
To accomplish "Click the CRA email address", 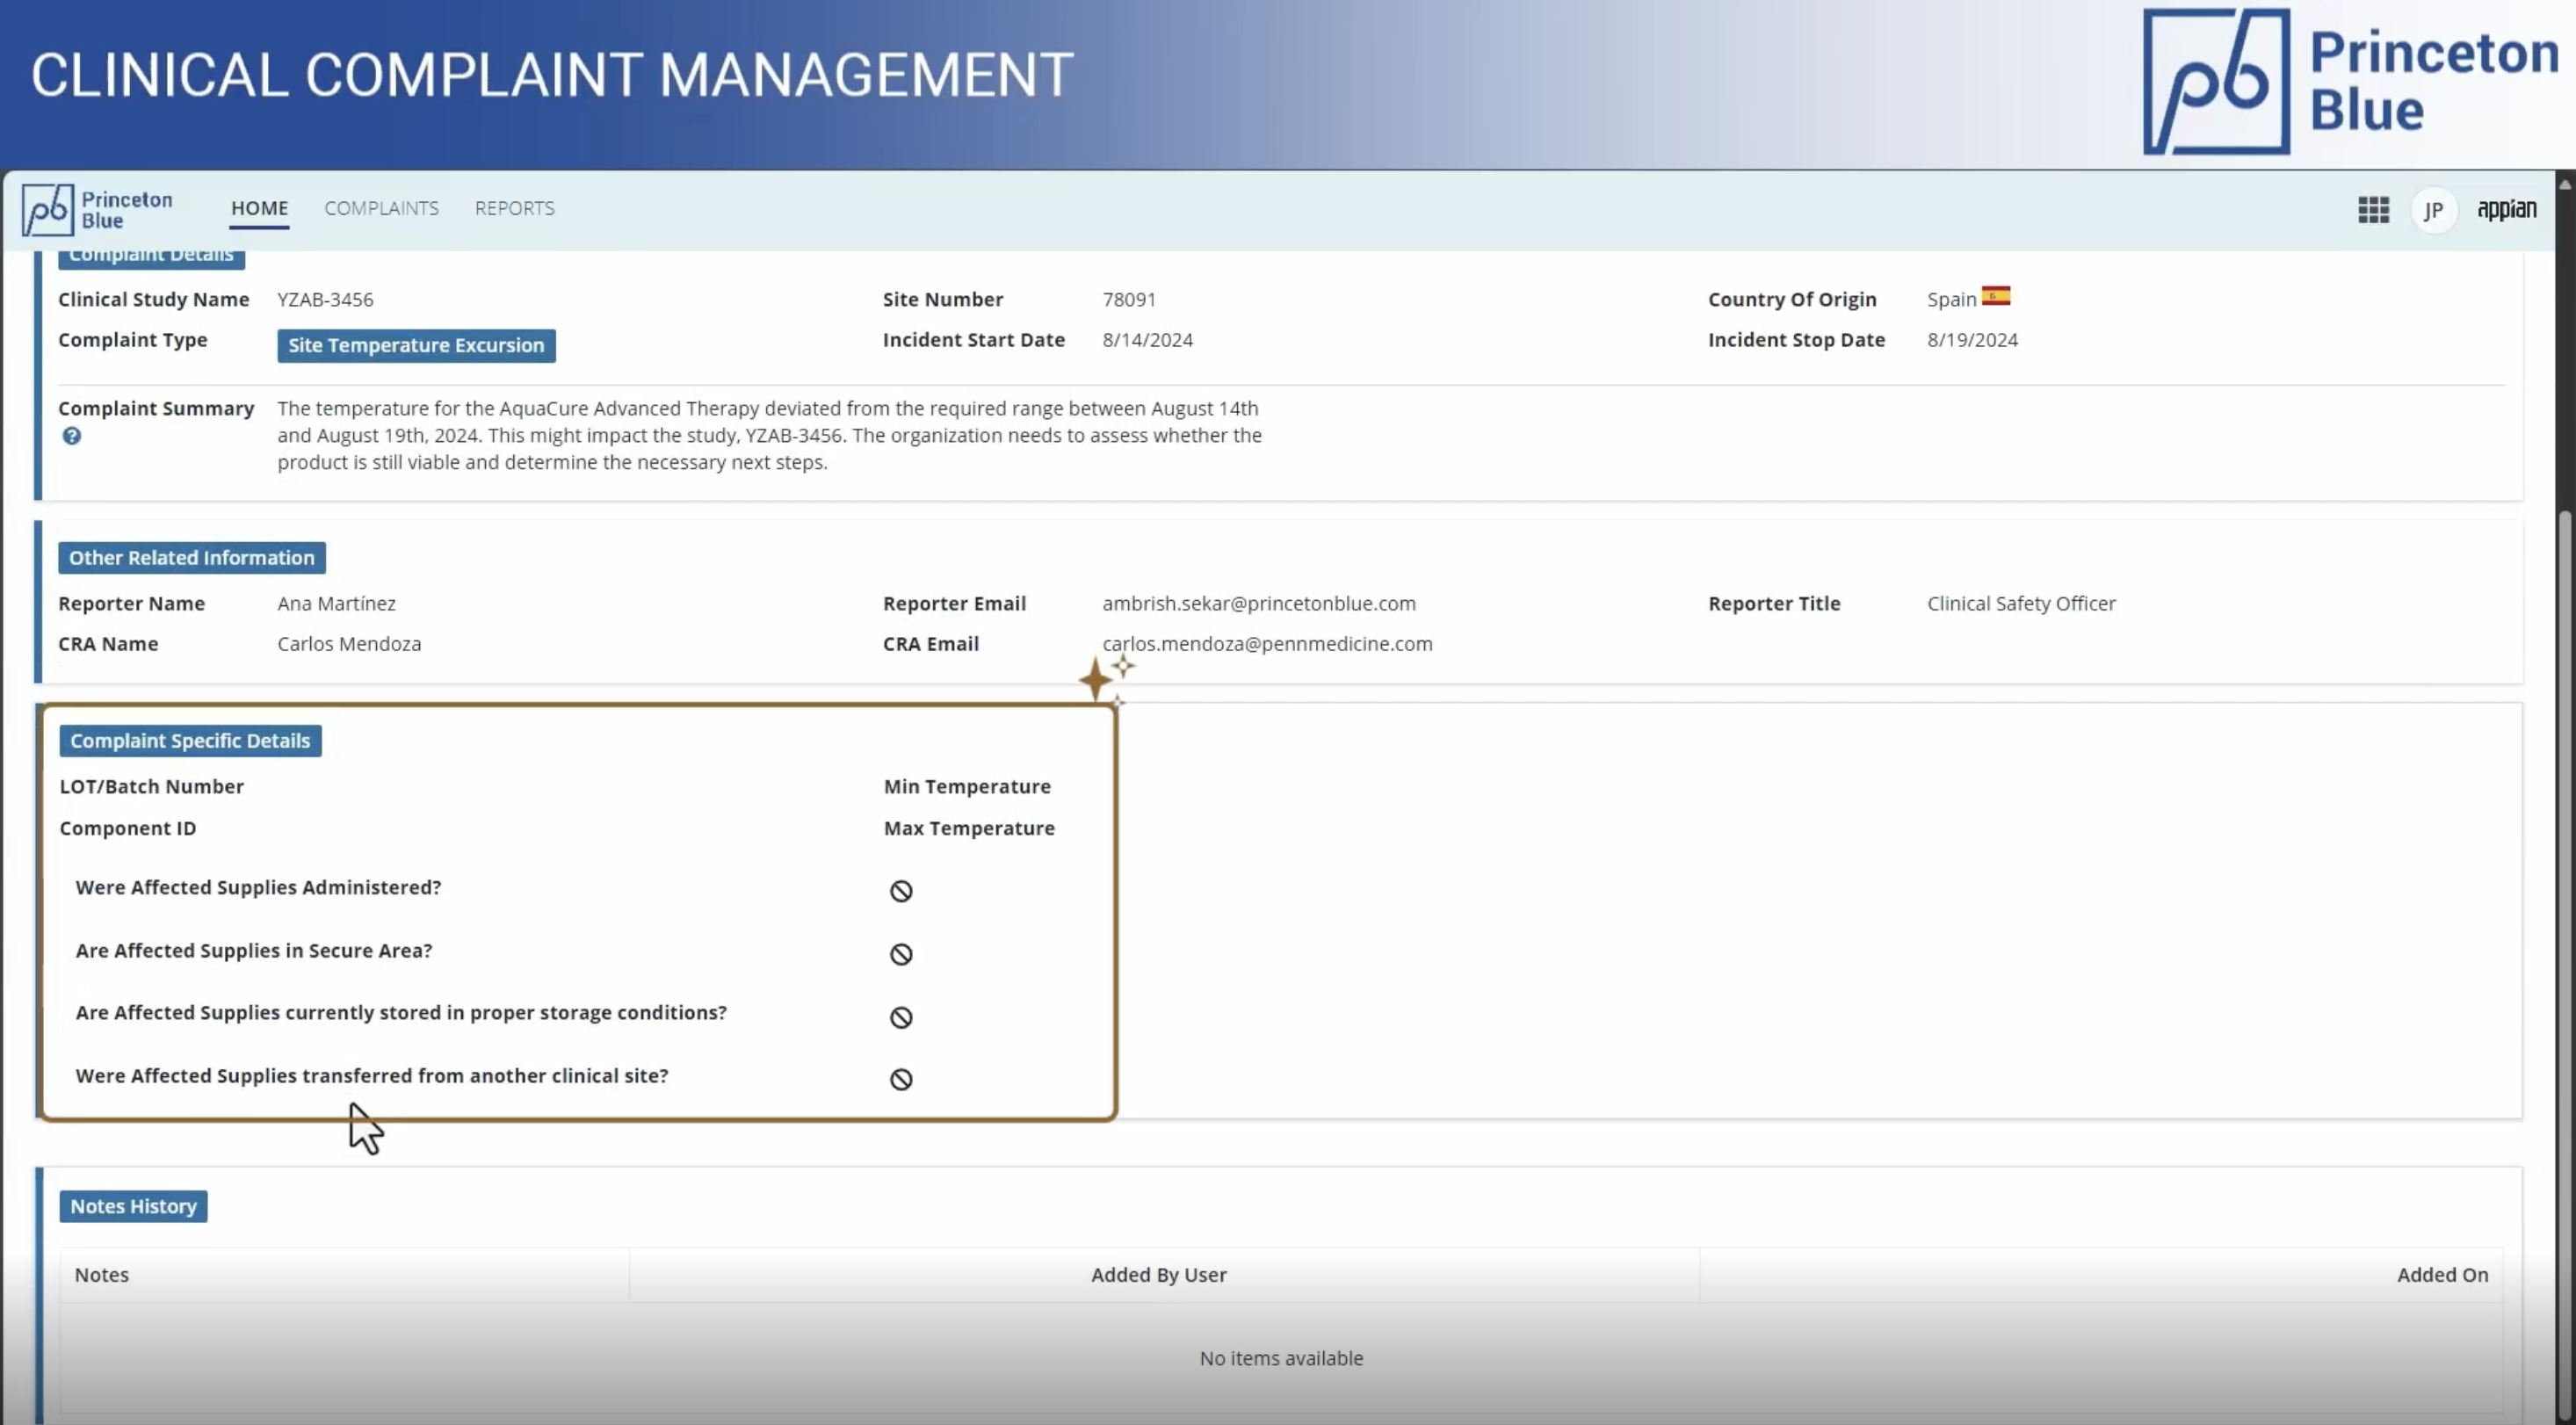I will 1266,644.
